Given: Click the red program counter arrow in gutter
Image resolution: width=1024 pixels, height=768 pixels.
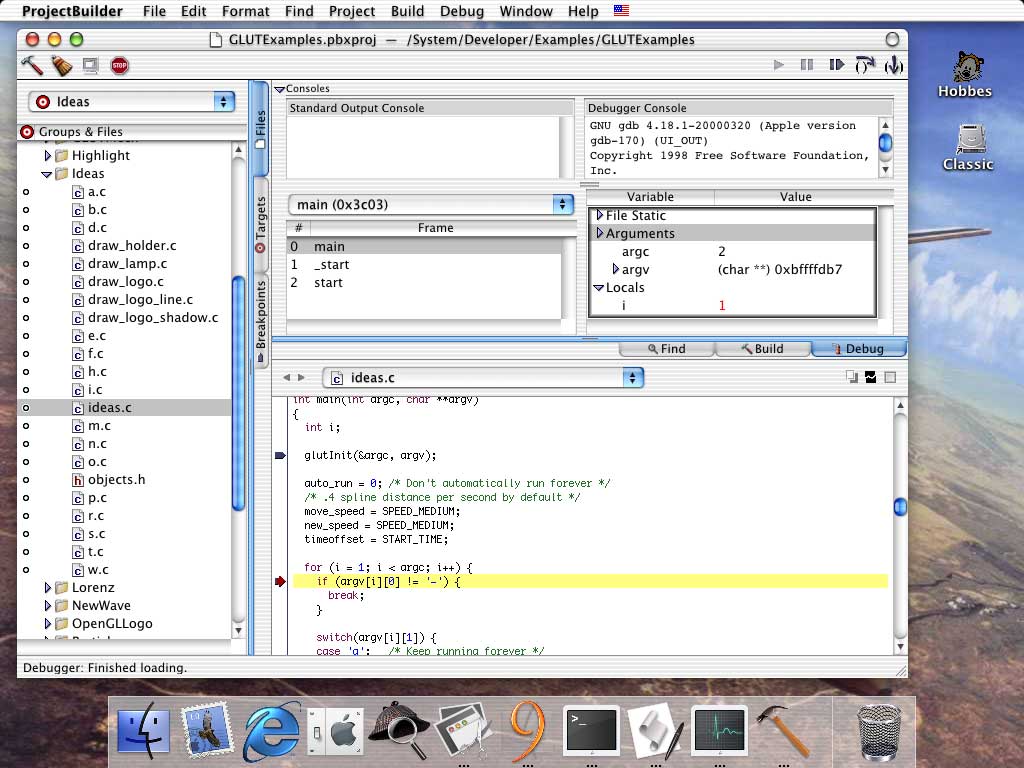Looking at the screenshot, I should click(280, 581).
